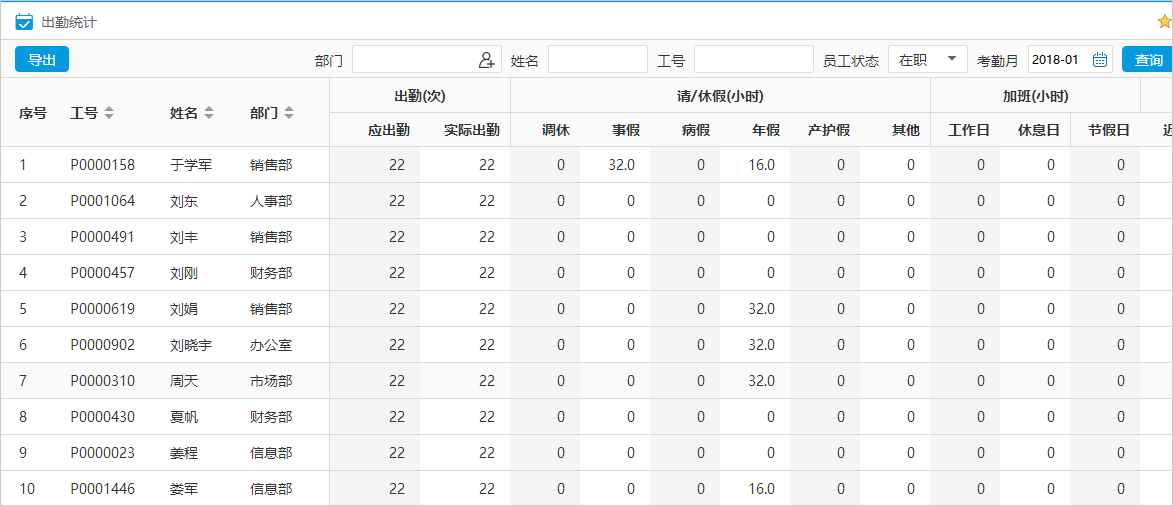The width and height of the screenshot is (1173, 506).
Task: Expand the 员工状态 dropdown showing 在职
Action: (927, 60)
